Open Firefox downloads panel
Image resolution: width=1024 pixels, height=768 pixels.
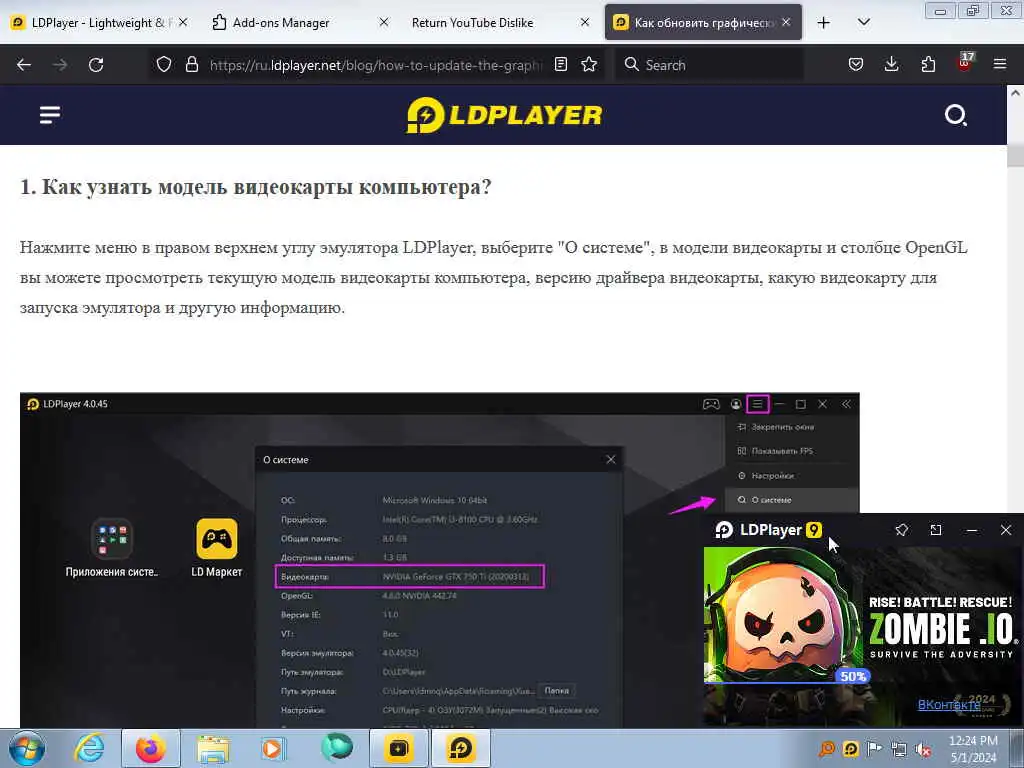click(891, 64)
